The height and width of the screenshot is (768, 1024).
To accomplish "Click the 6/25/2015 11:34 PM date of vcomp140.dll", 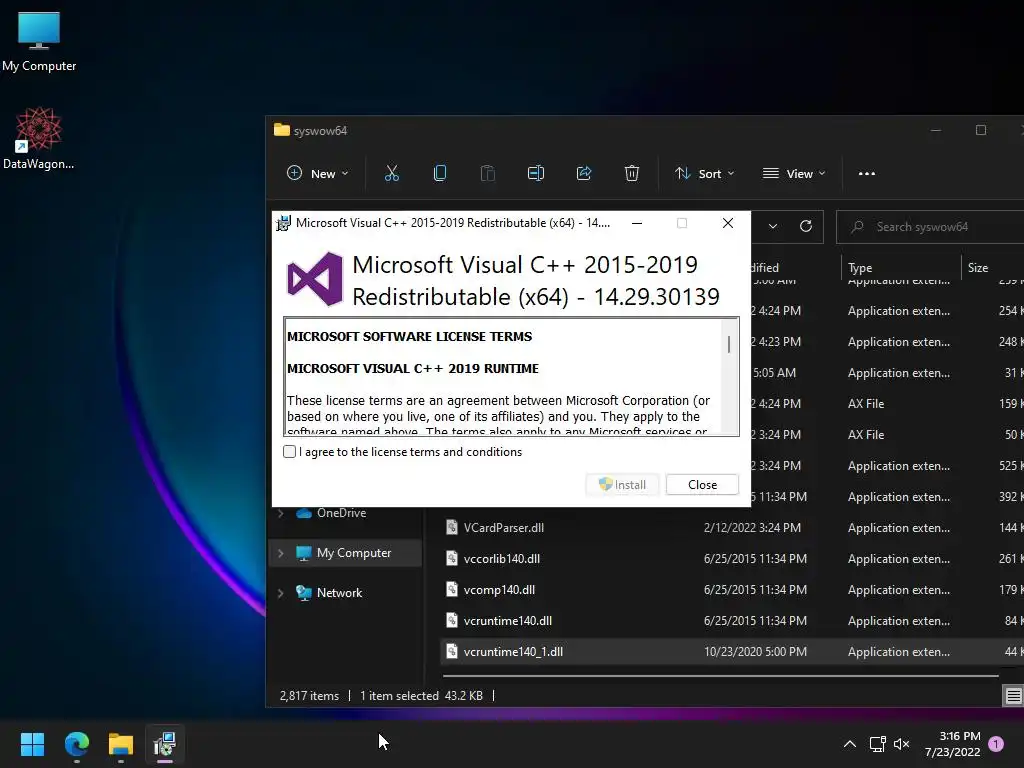I will pos(755,590).
